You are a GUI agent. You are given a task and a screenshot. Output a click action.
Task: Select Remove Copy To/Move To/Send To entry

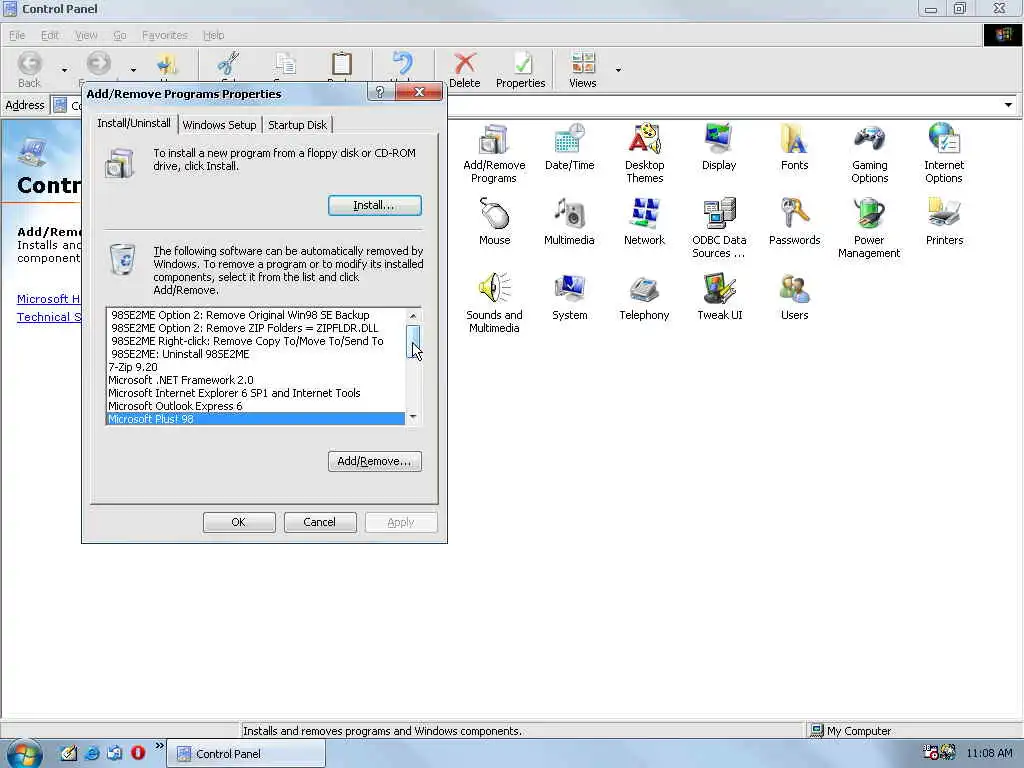[255, 341]
